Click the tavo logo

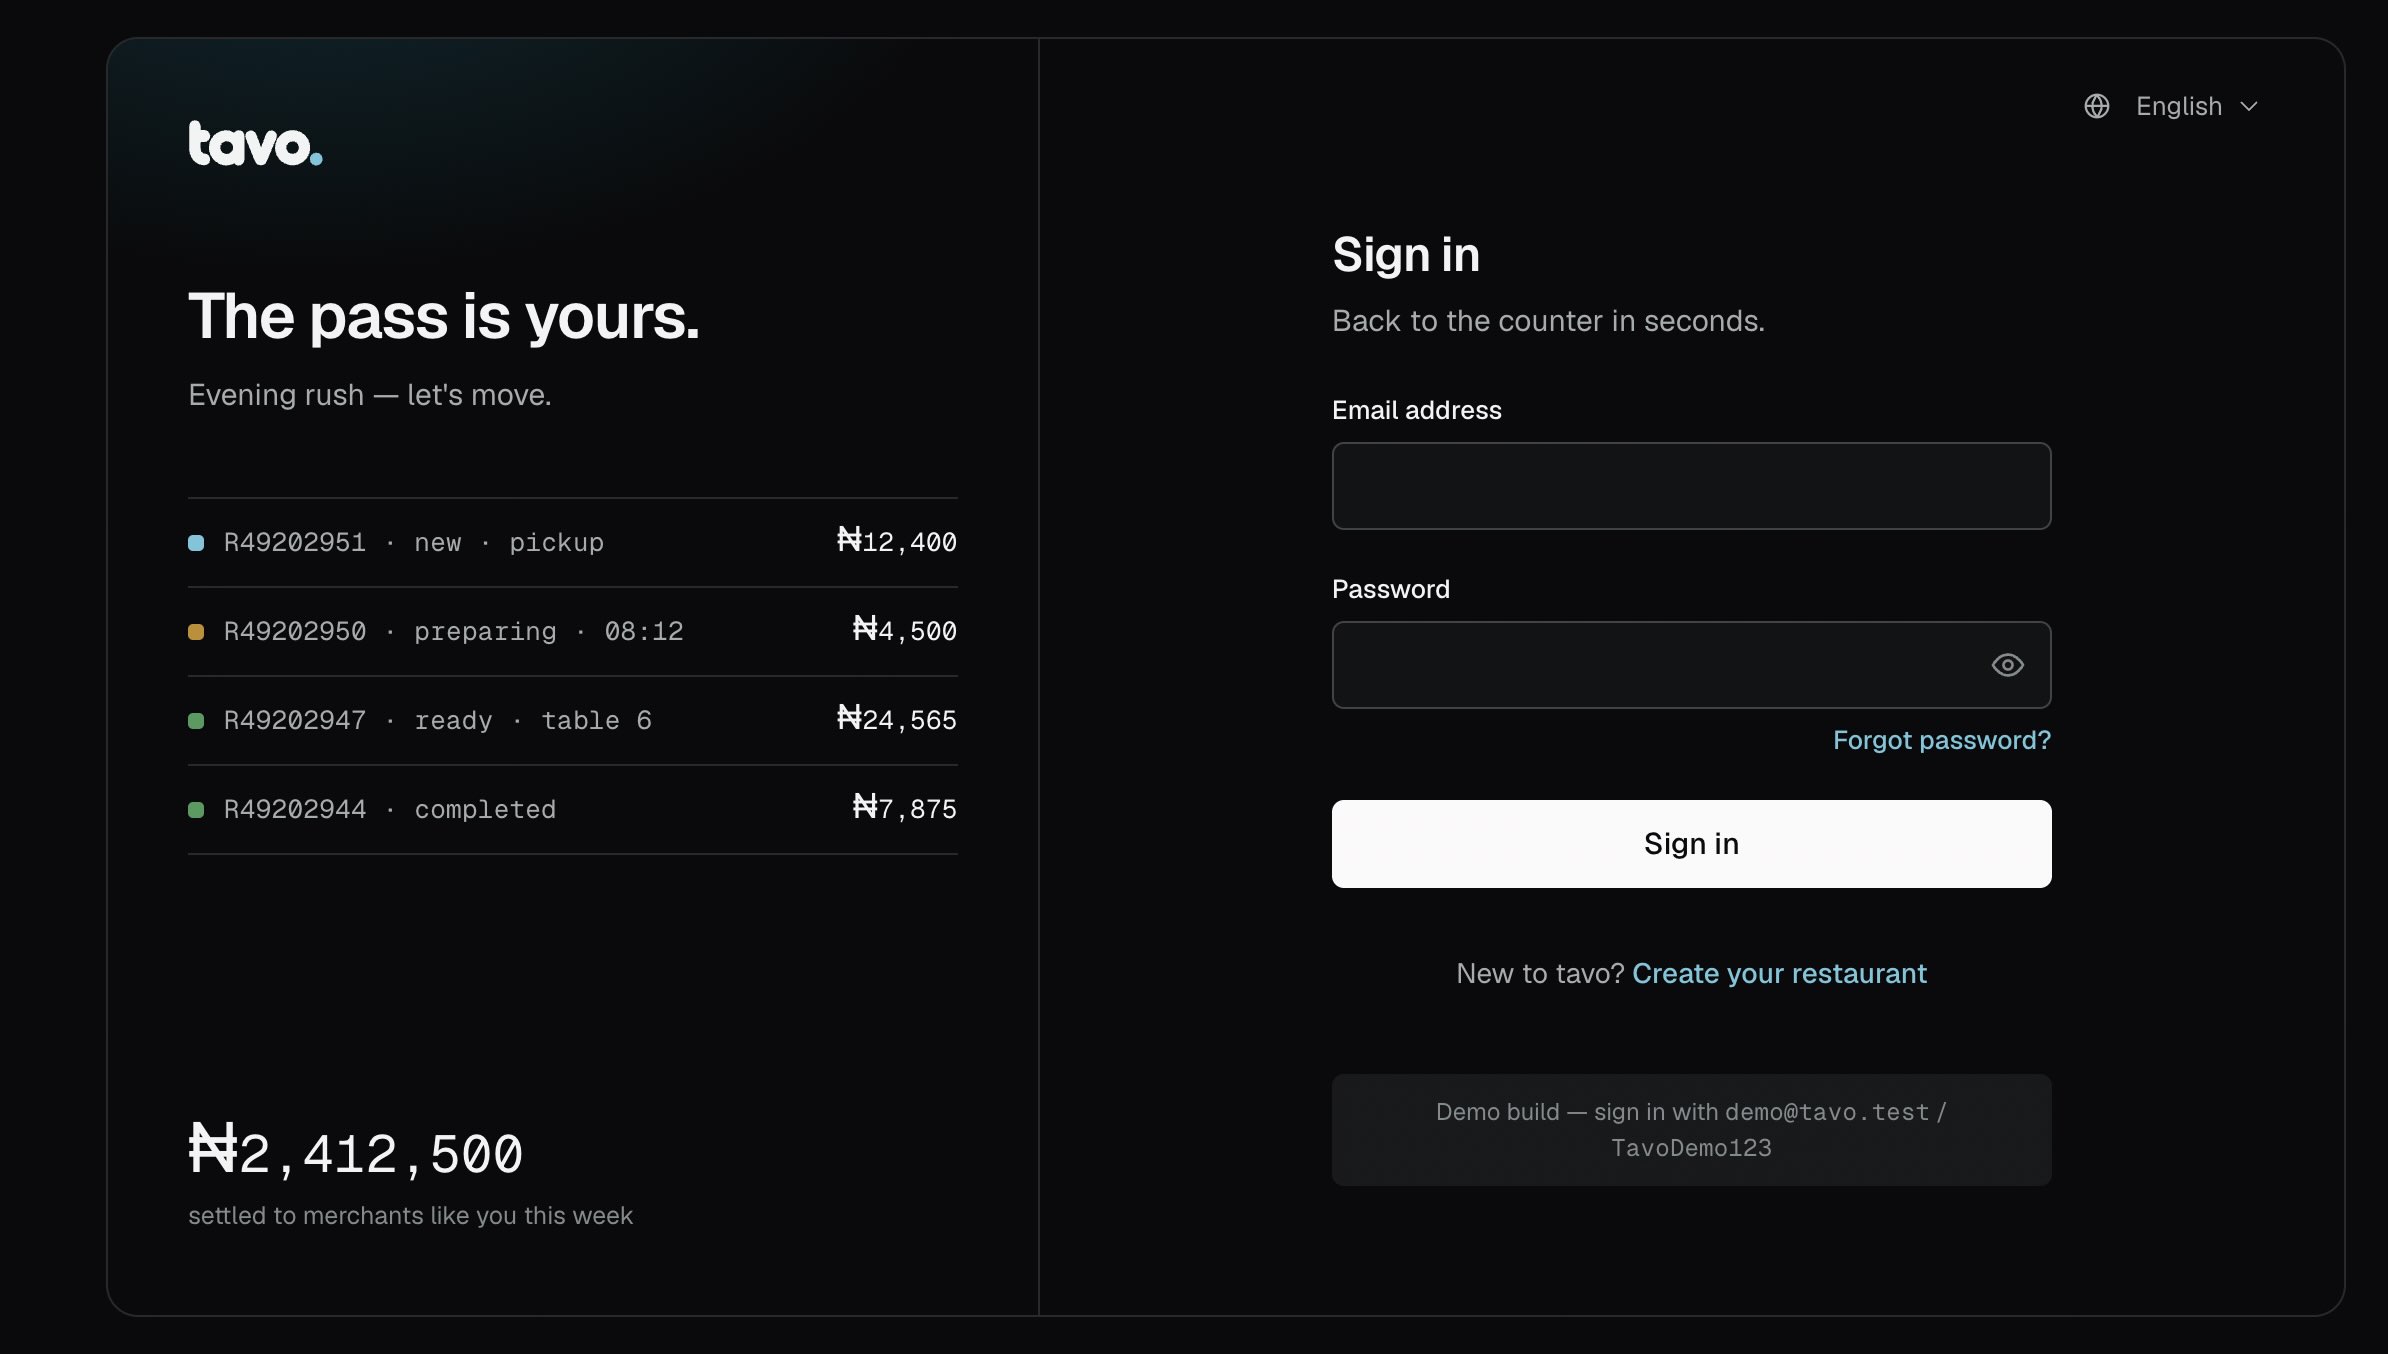255,144
